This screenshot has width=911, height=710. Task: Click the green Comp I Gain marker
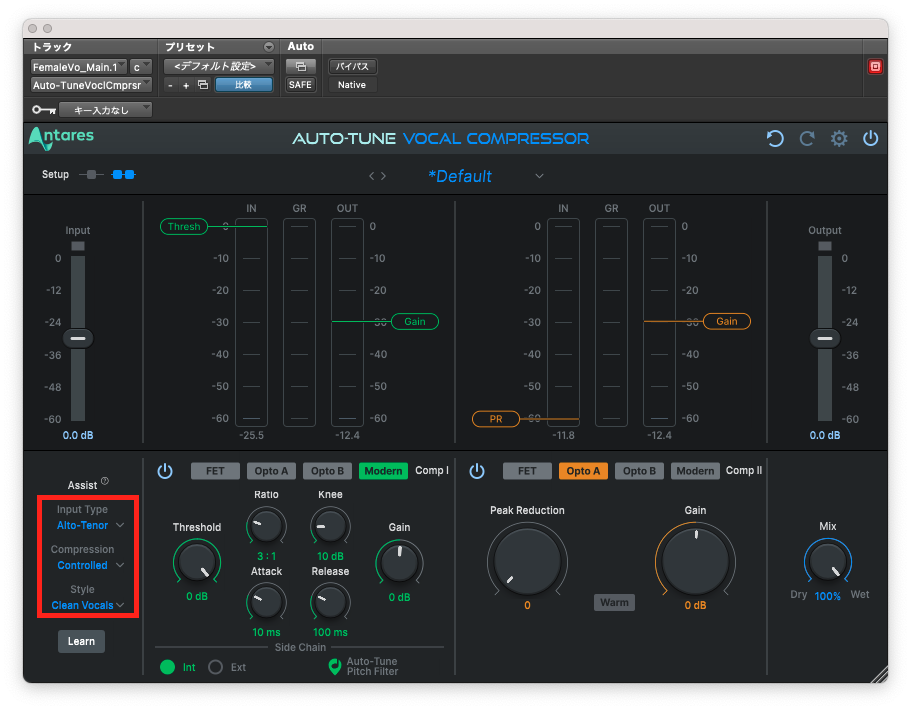coord(415,321)
